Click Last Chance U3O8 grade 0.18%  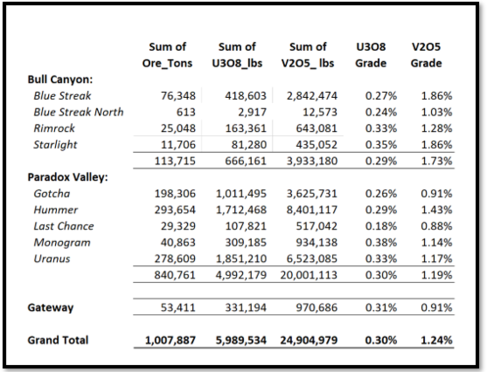click(381, 226)
